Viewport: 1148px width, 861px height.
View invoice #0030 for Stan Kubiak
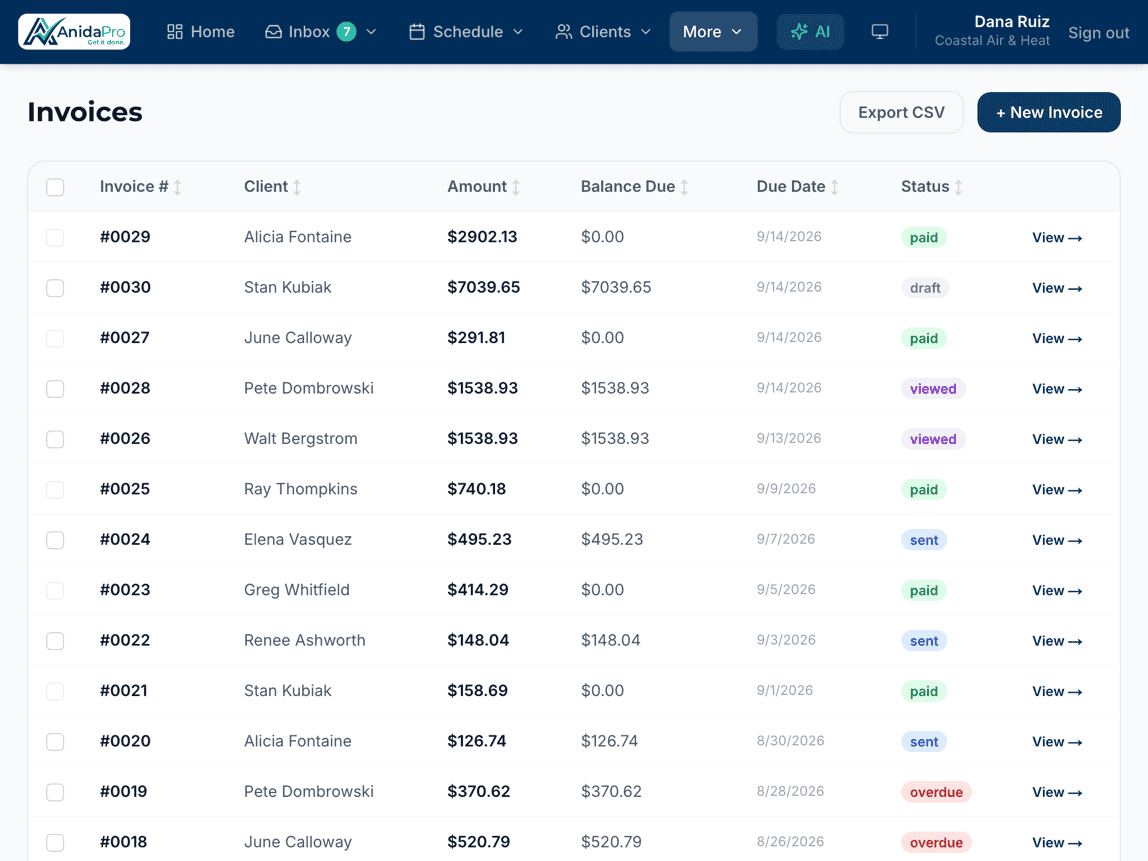[x=1057, y=288]
